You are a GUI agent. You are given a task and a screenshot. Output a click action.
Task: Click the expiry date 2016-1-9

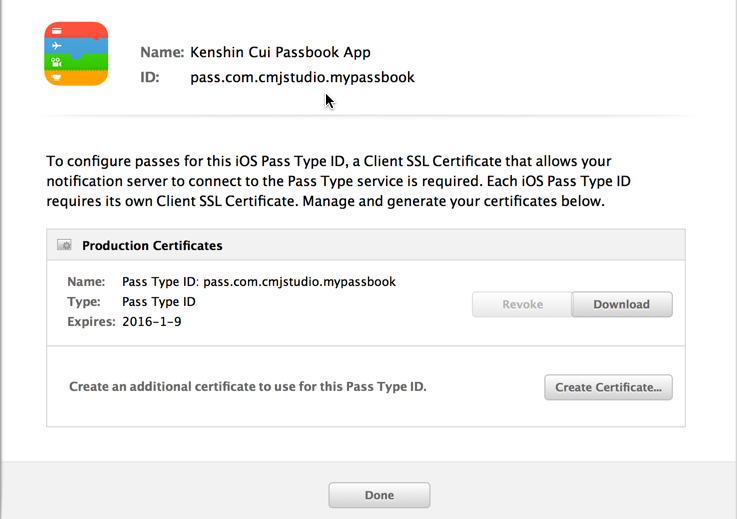(152, 322)
